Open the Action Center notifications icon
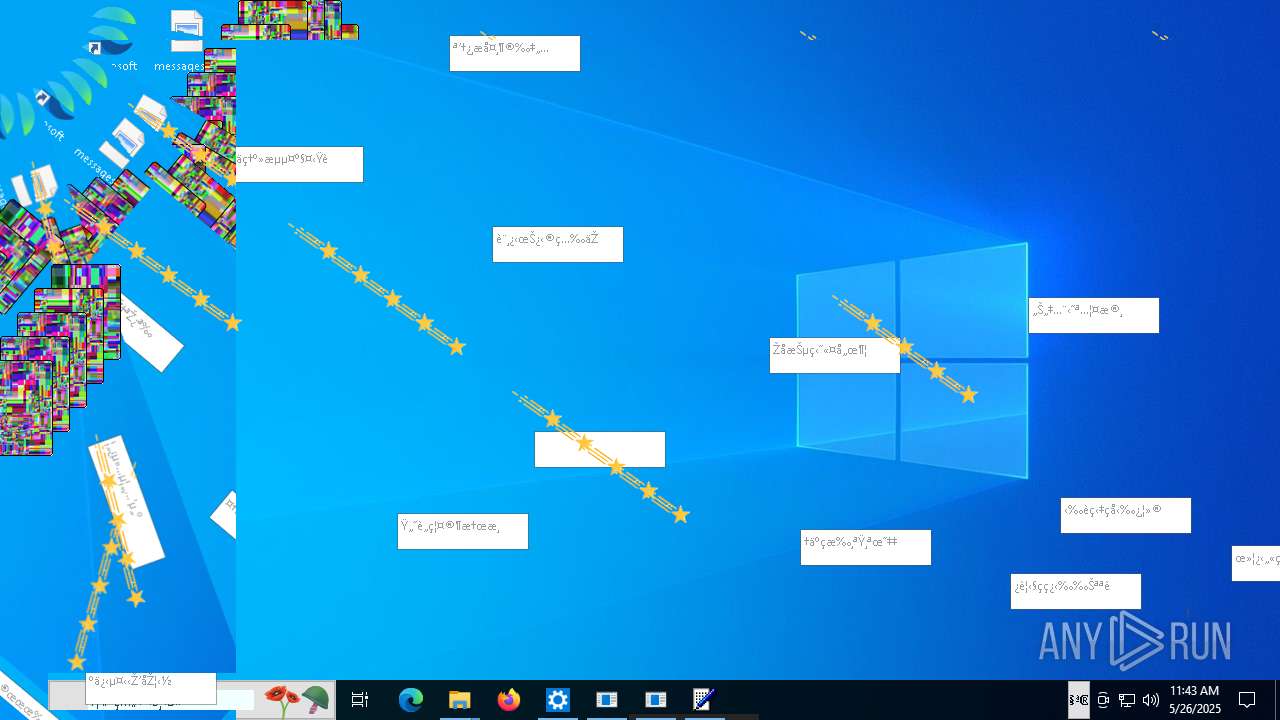Viewport: 1280px width, 720px height. click(x=1247, y=700)
